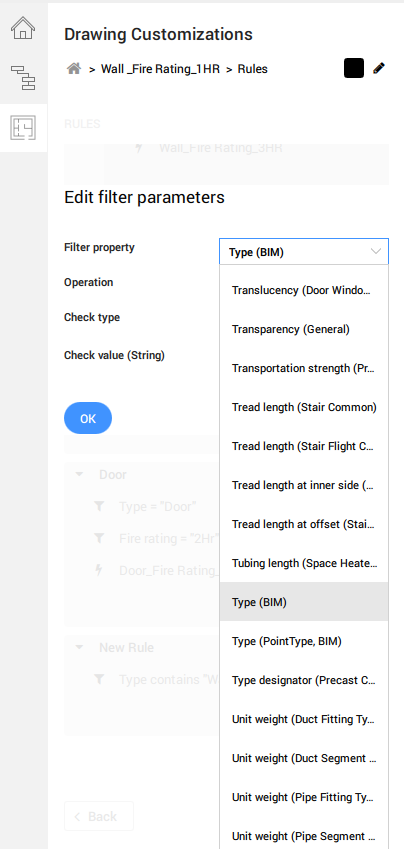Click the Filter property Type (BIM) field

pyautogui.click(x=304, y=252)
